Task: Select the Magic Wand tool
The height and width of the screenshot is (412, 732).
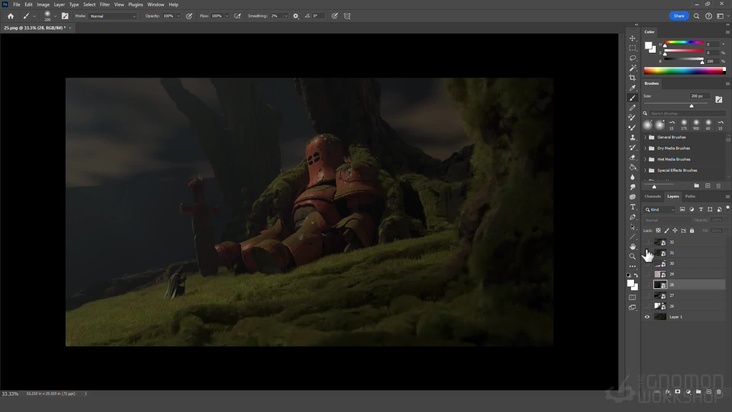Action: 633,68
